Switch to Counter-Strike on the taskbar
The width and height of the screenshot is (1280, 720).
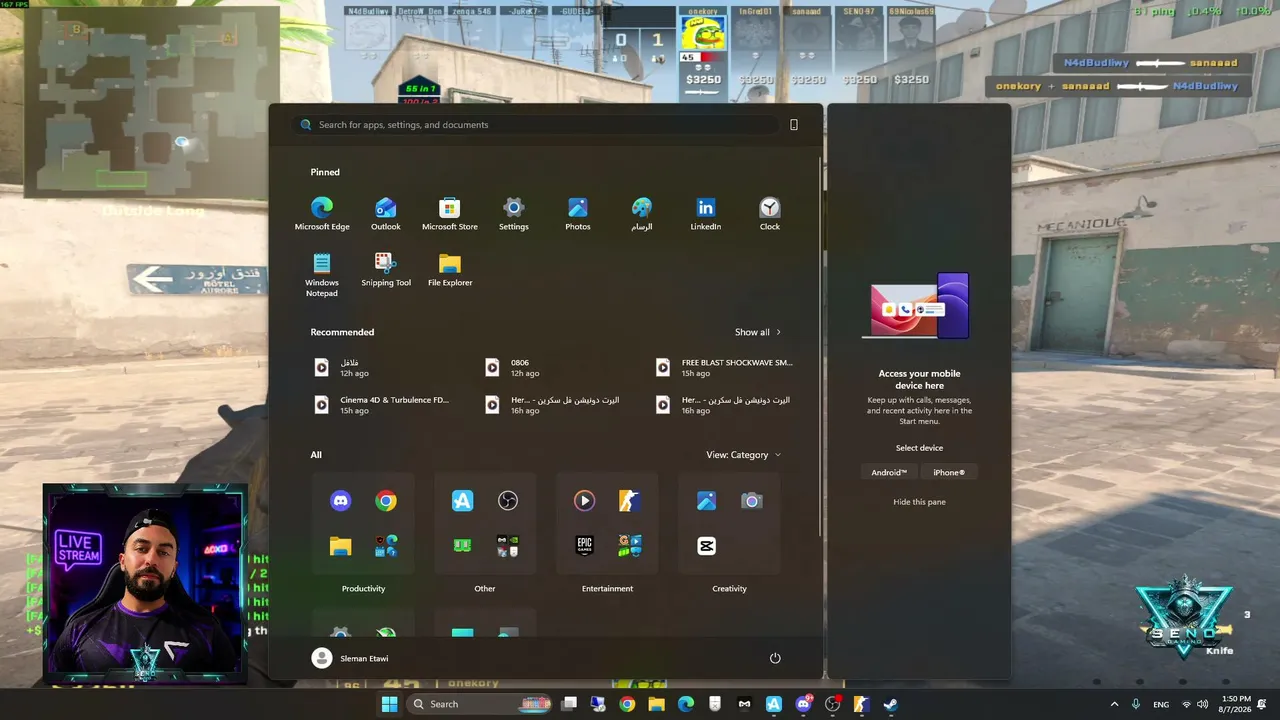(x=861, y=704)
